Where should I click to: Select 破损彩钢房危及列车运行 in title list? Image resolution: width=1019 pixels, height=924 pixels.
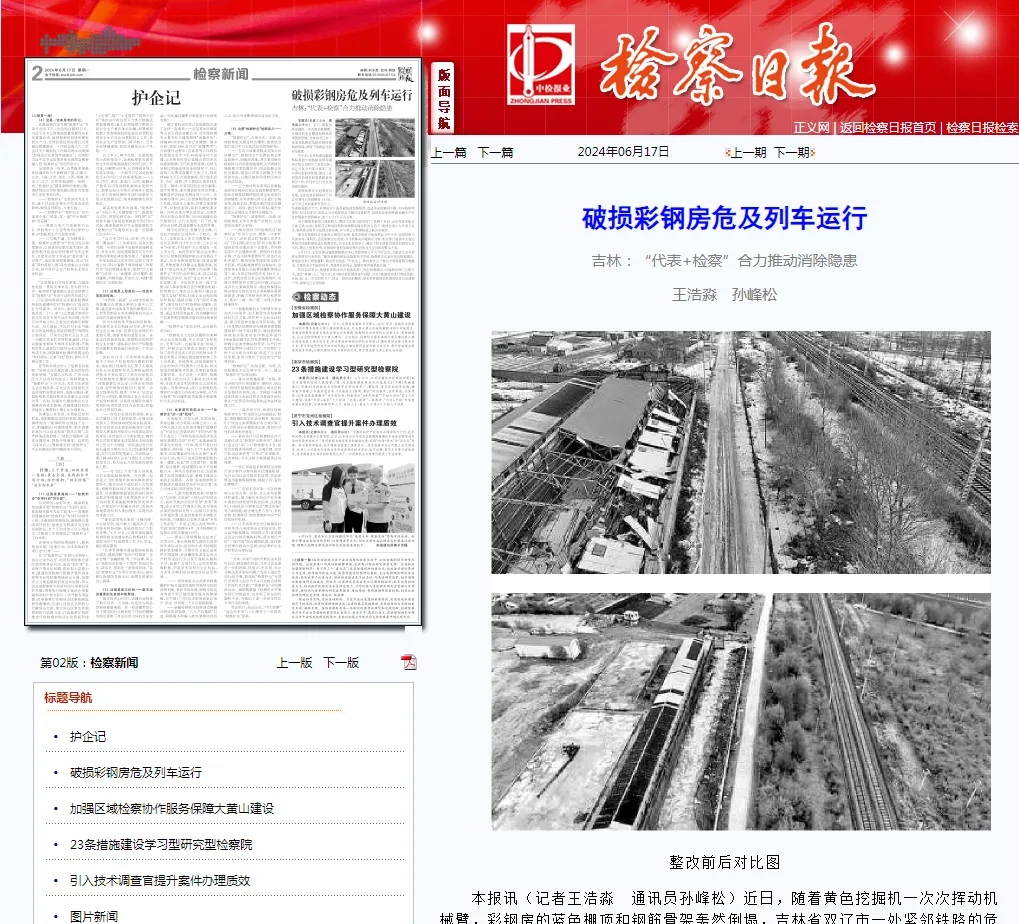(x=136, y=772)
